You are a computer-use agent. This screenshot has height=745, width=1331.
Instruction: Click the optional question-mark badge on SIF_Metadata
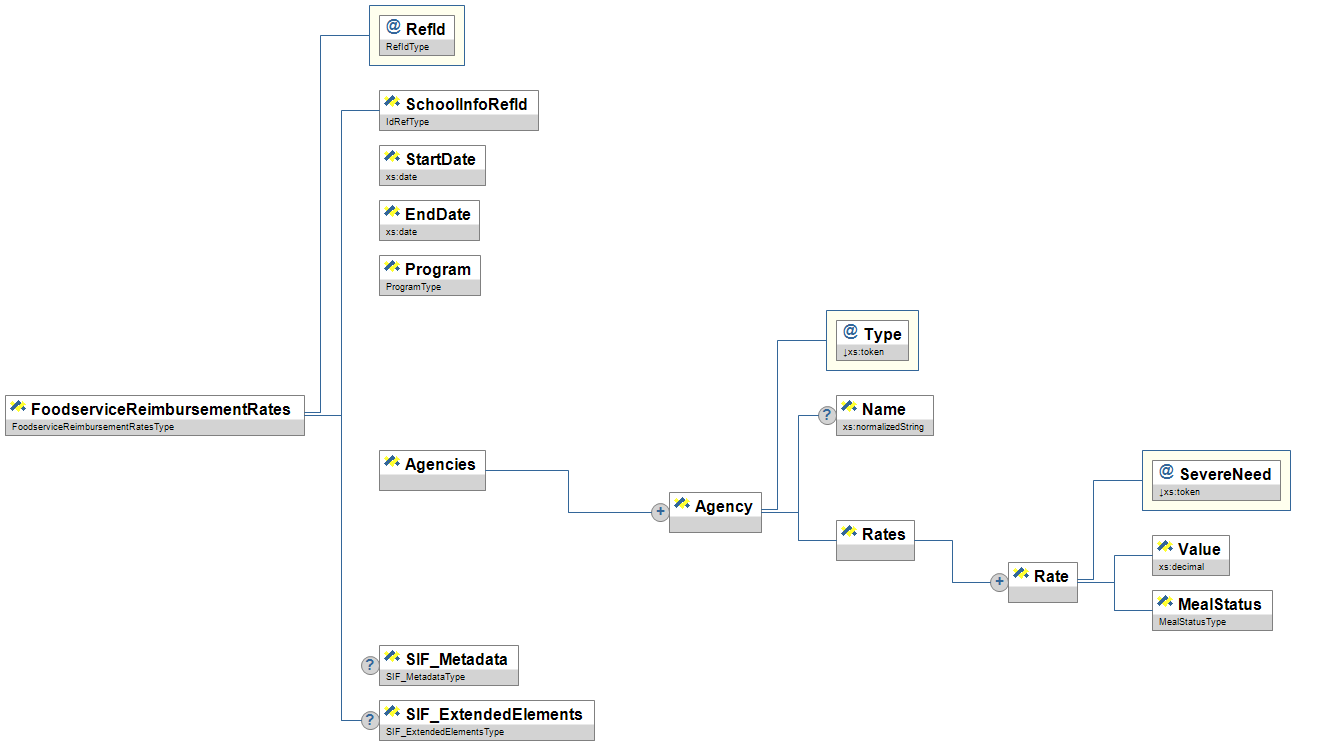tap(370, 664)
